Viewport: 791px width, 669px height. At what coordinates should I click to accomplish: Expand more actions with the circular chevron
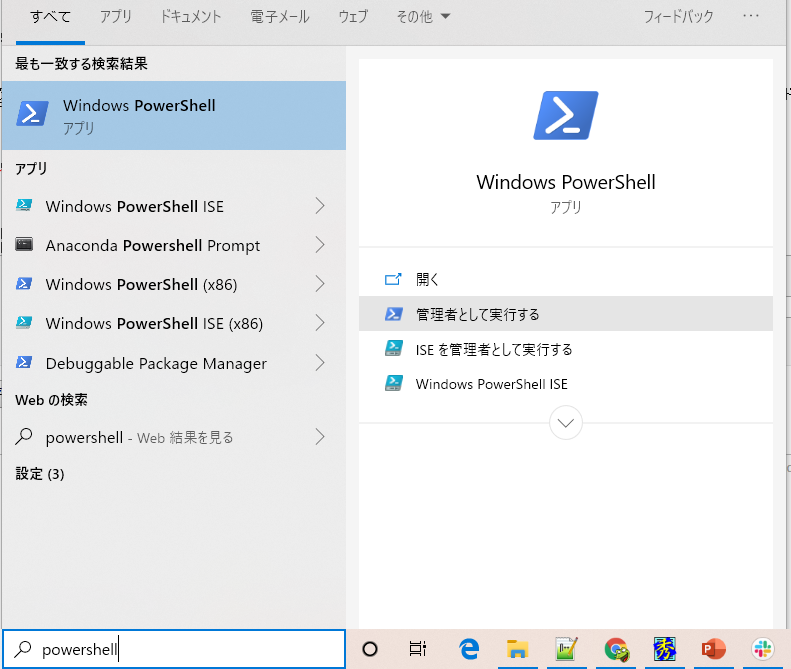point(566,423)
